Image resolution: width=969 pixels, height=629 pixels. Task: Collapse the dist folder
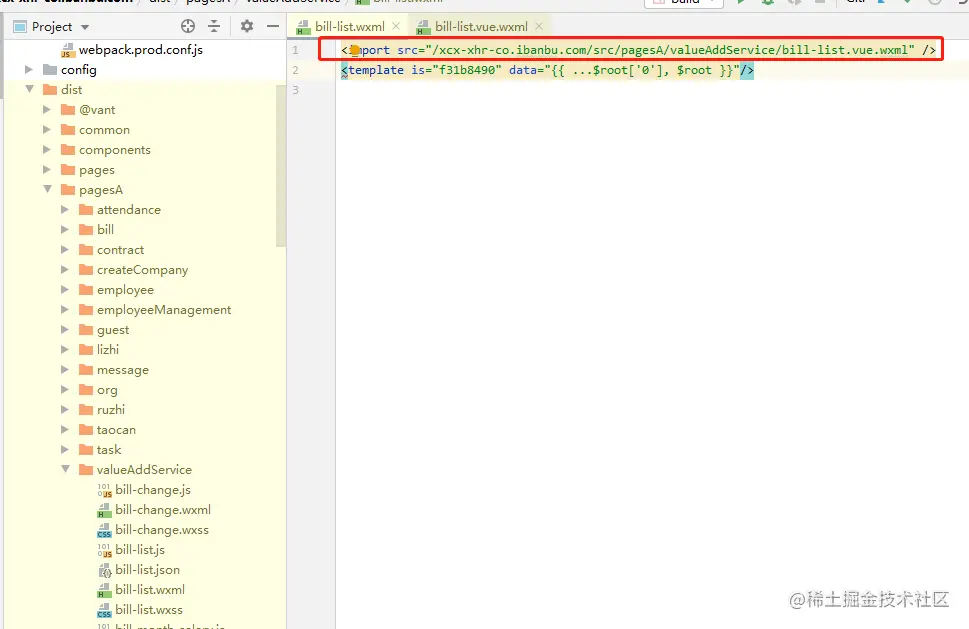pos(29,89)
